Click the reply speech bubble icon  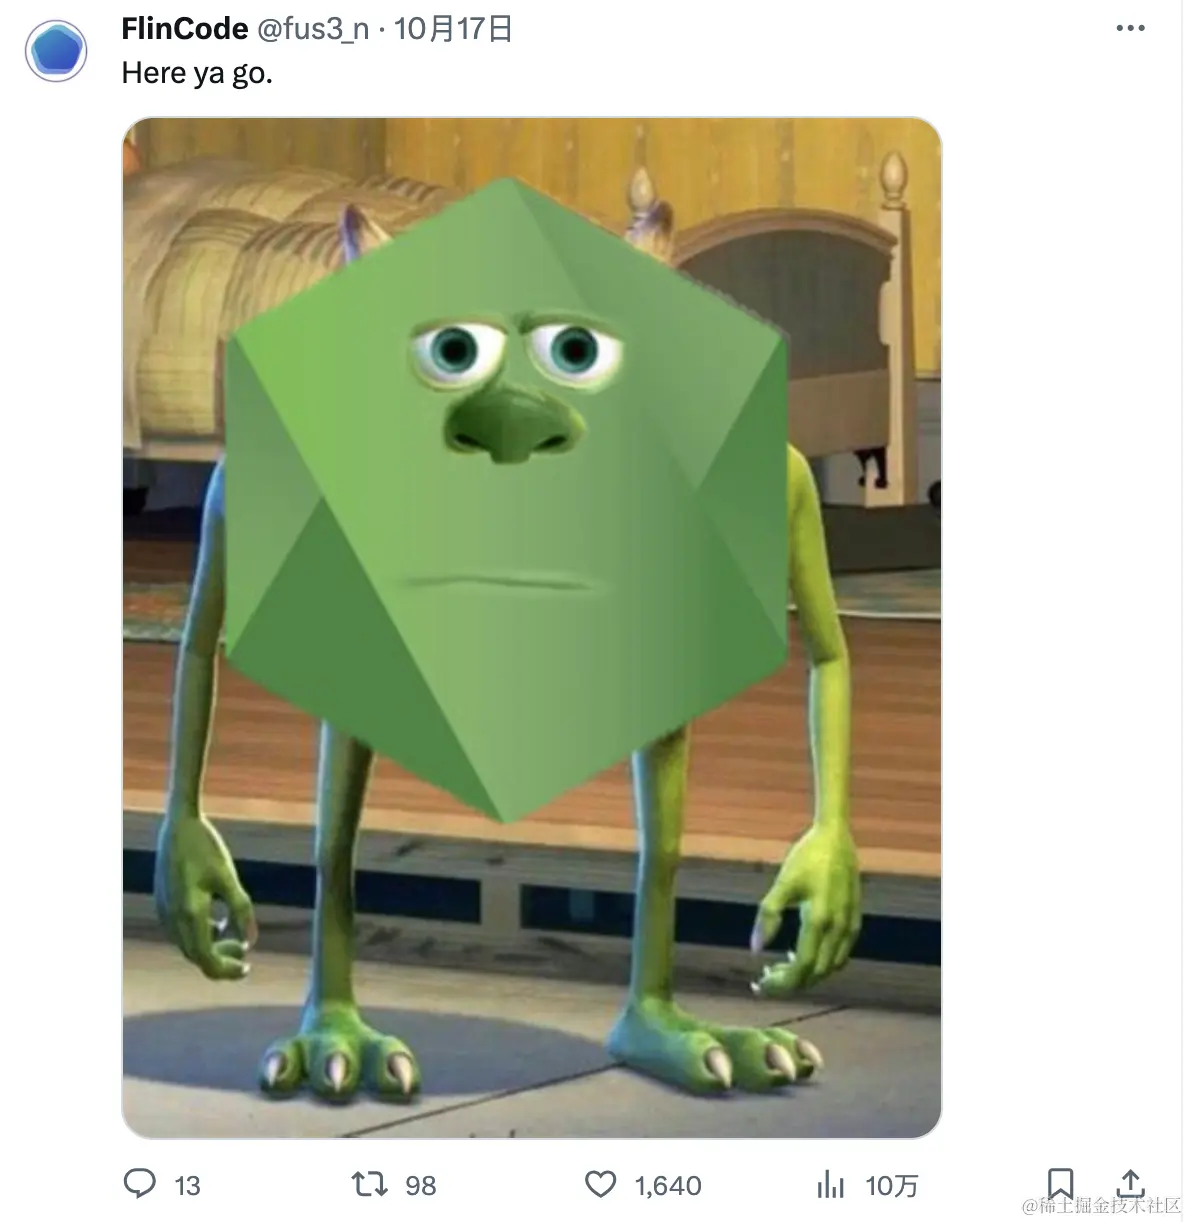pyautogui.click(x=140, y=1184)
